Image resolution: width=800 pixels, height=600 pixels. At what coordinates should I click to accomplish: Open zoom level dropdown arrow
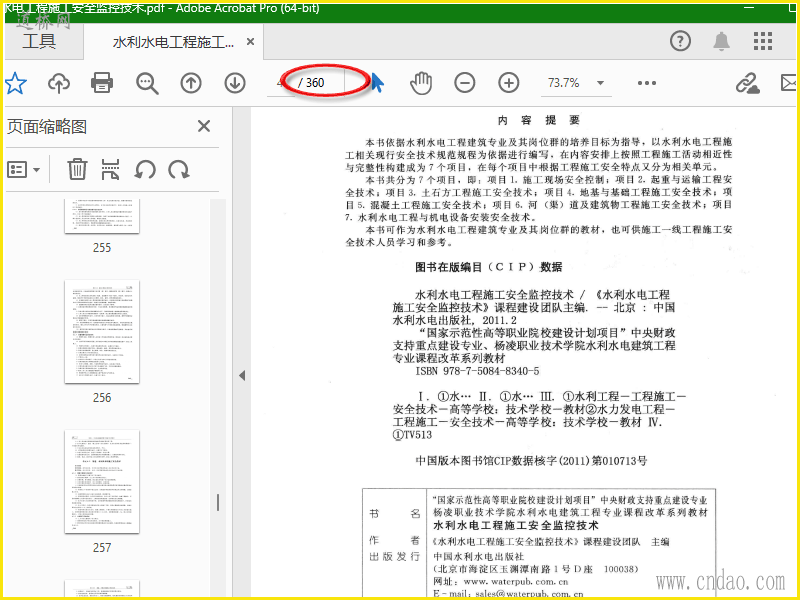[x=601, y=83]
